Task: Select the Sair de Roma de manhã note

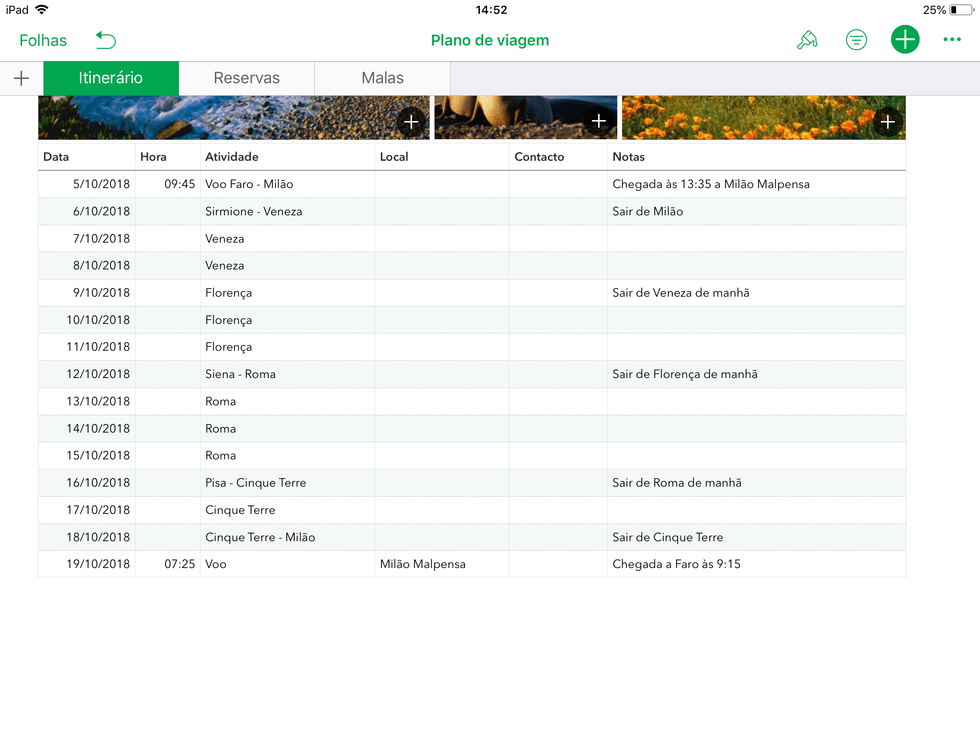Action: pyautogui.click(x=756, y=482)
